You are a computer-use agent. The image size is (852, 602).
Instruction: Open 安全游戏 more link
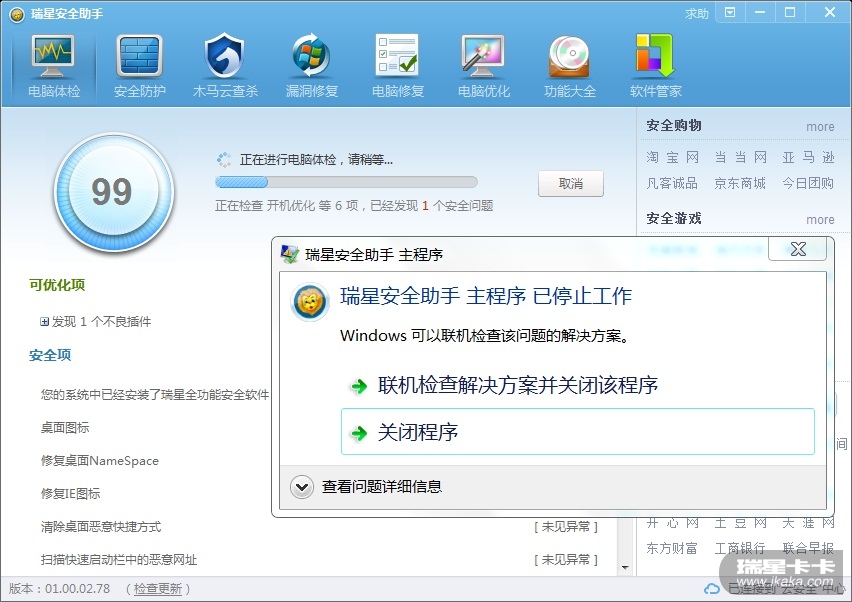[820, 220]
